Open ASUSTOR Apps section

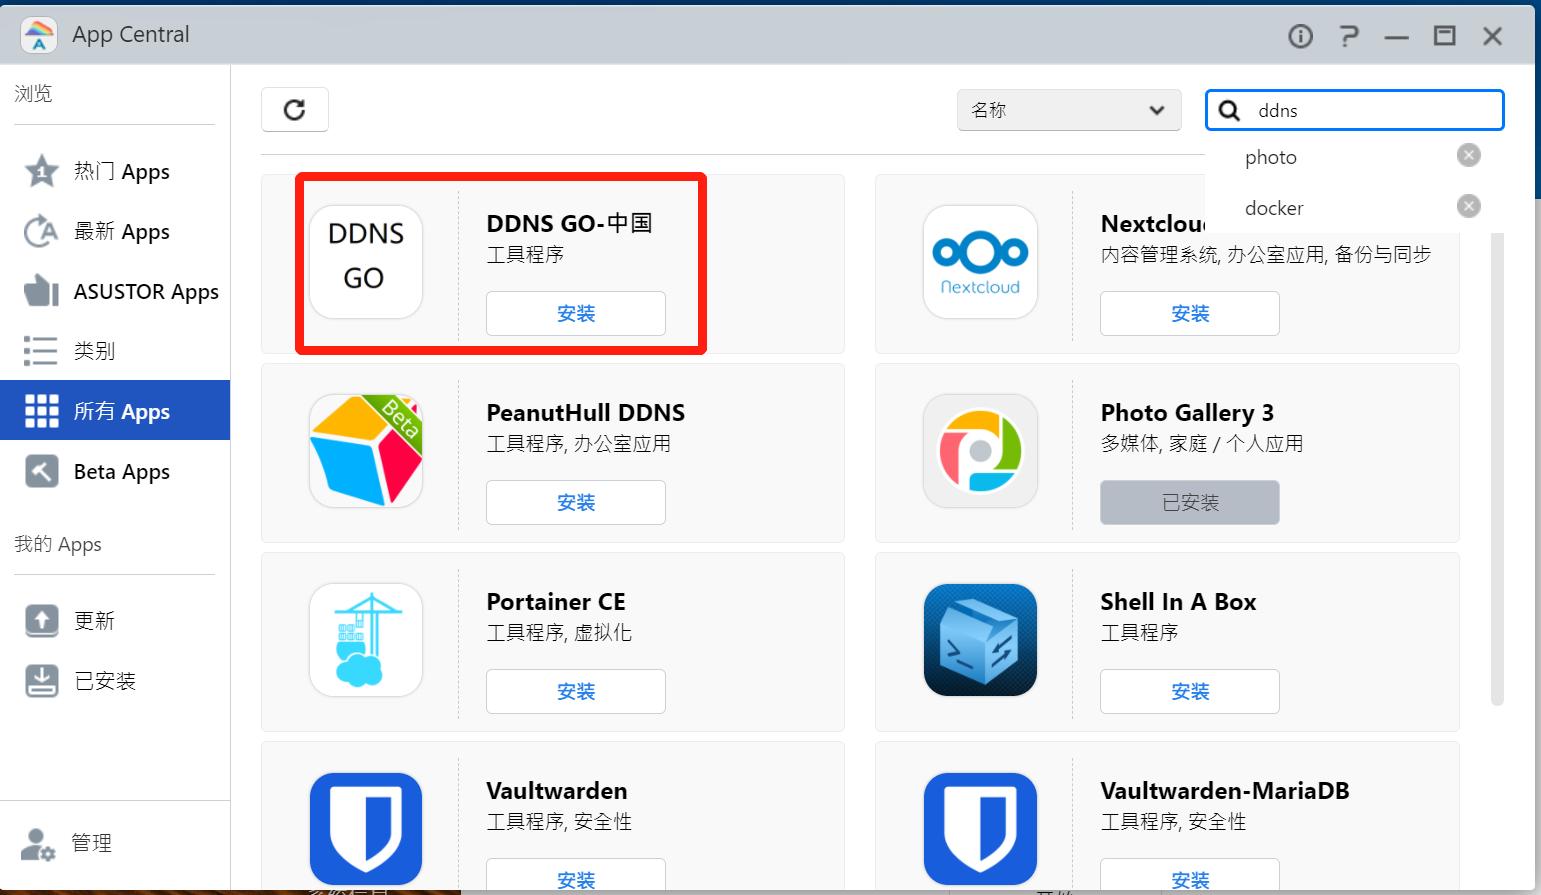coord(115,292)
